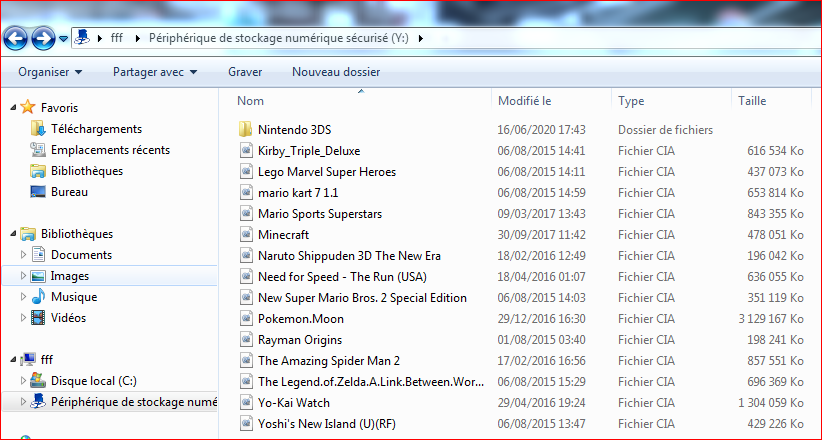The image size is (822, 440).
Task: Click the '16/06/2020 17:43' date cell
Action: click(x=542, y=130)
